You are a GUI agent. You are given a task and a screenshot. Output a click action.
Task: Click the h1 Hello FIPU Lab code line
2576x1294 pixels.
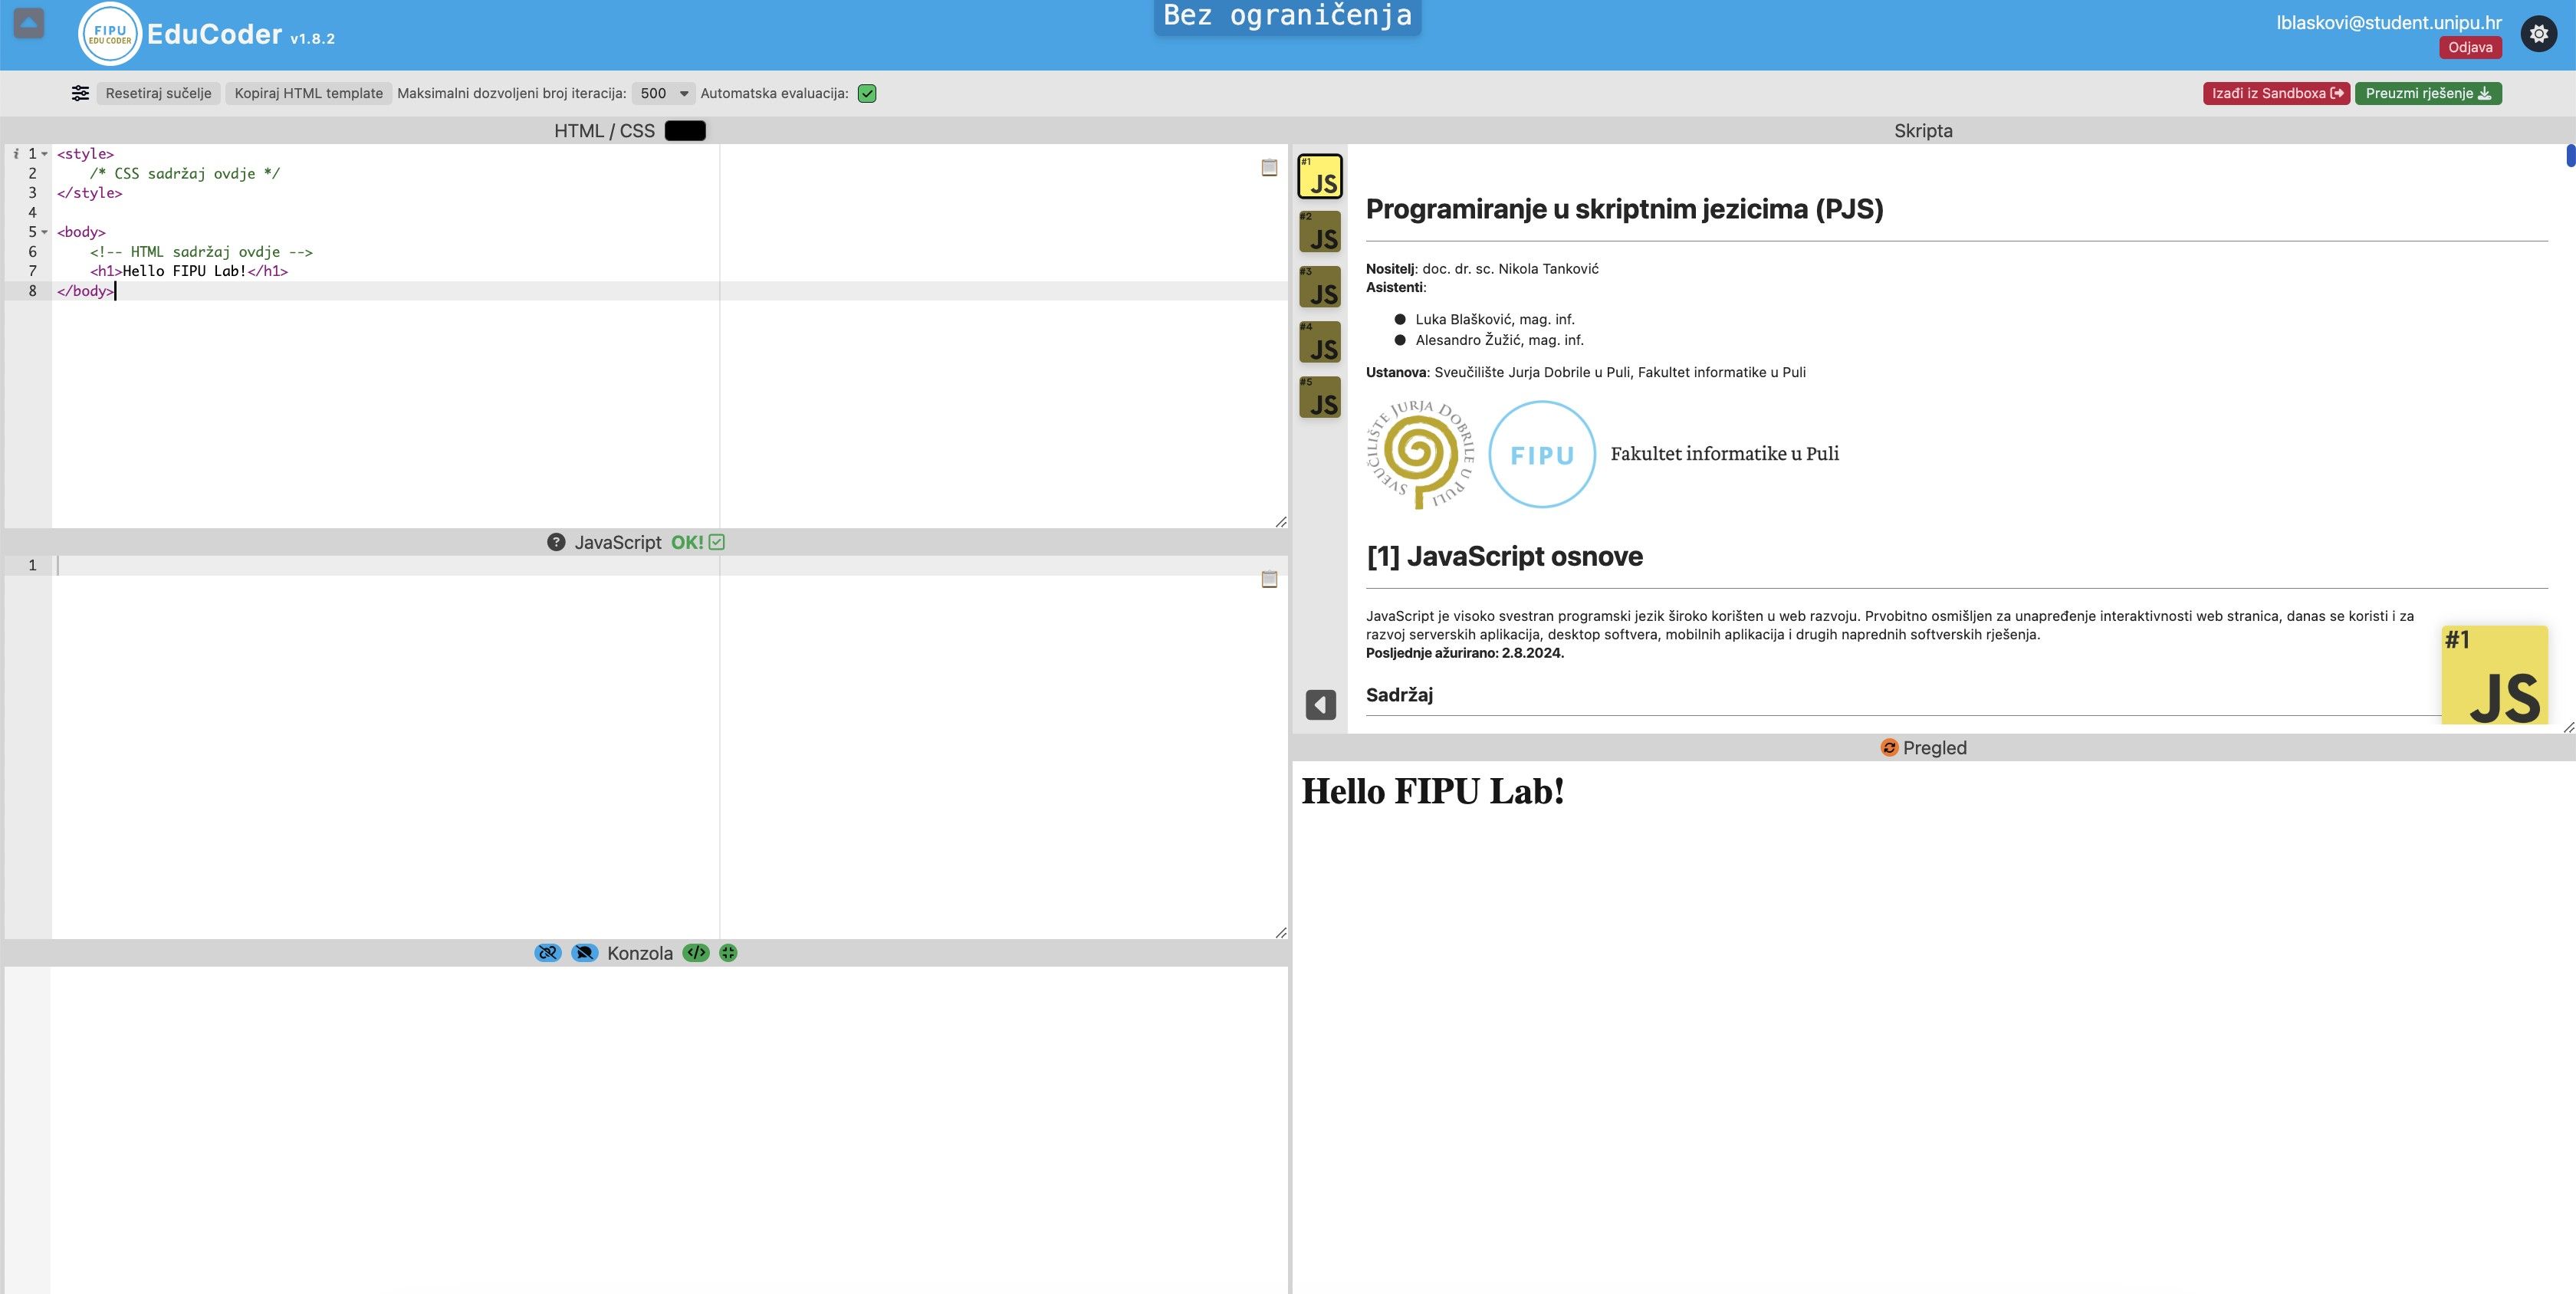point(189,271)
